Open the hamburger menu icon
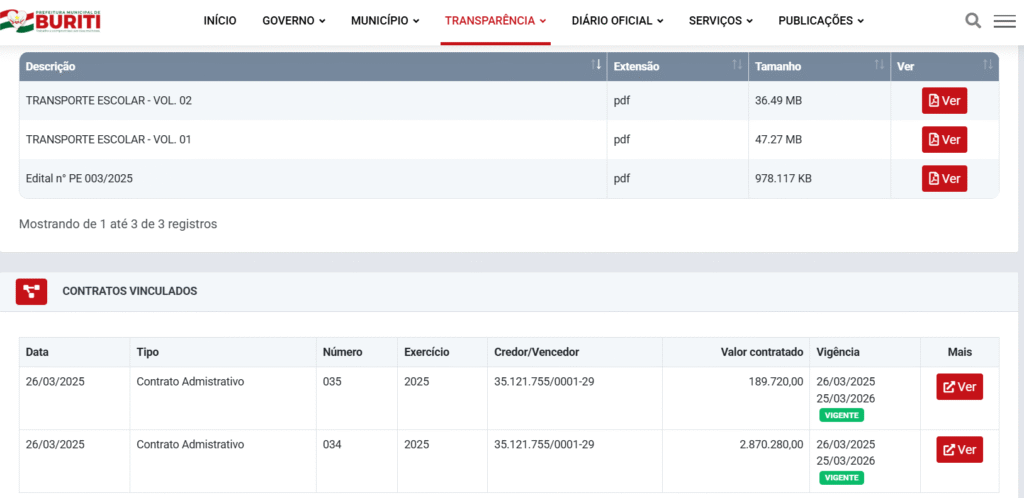 [1004, 21]
